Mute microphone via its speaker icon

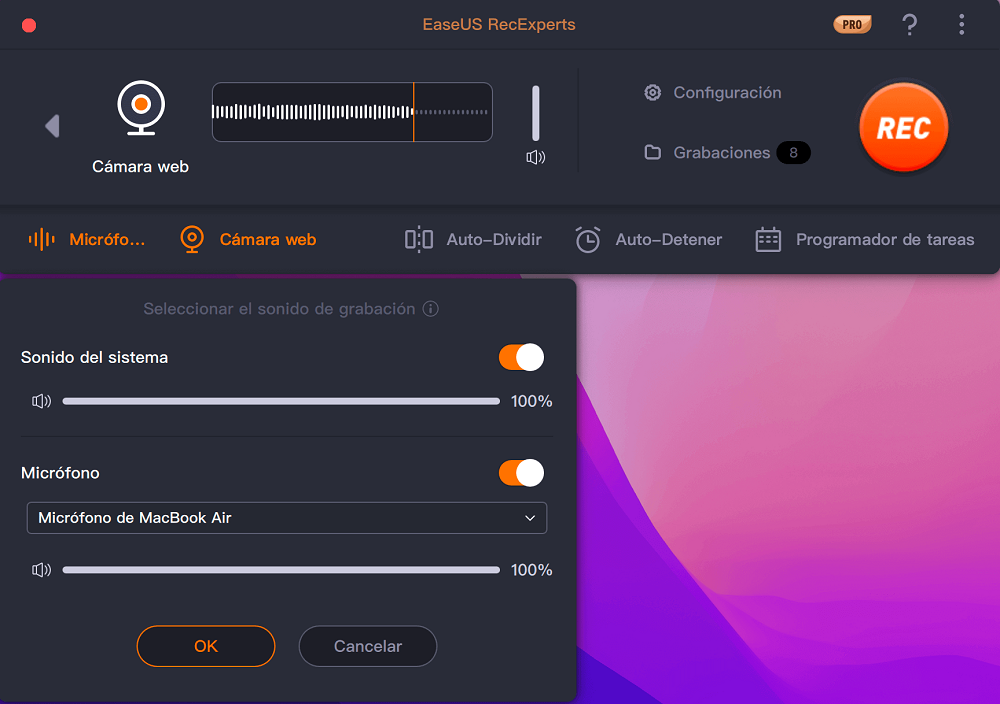click(41, 569)
